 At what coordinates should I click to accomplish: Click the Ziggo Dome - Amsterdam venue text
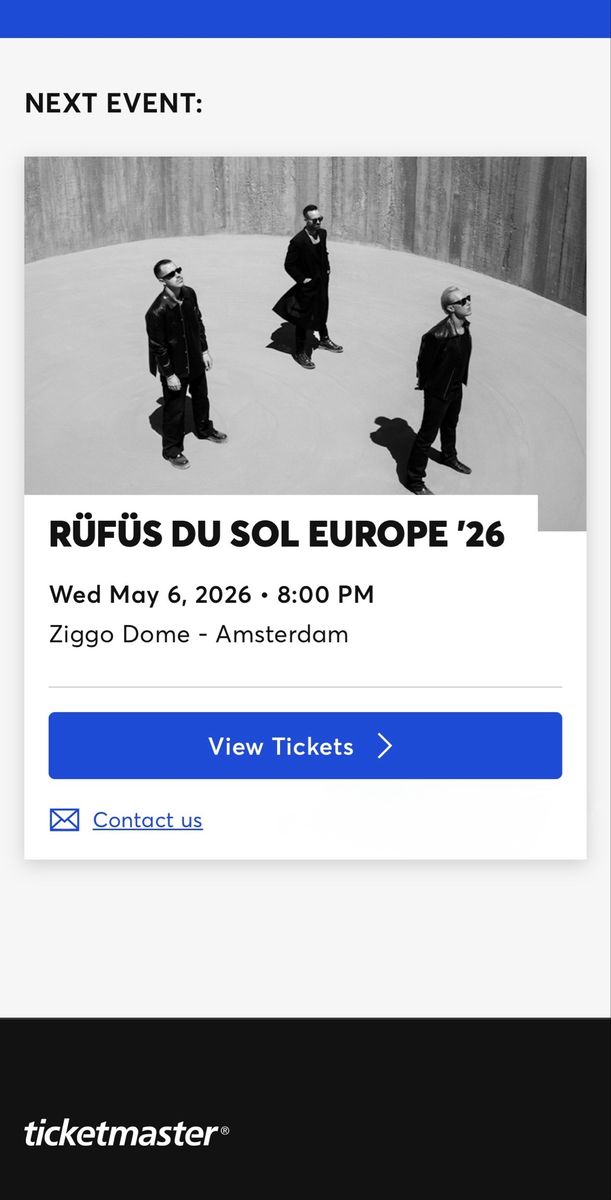point(198,634)
